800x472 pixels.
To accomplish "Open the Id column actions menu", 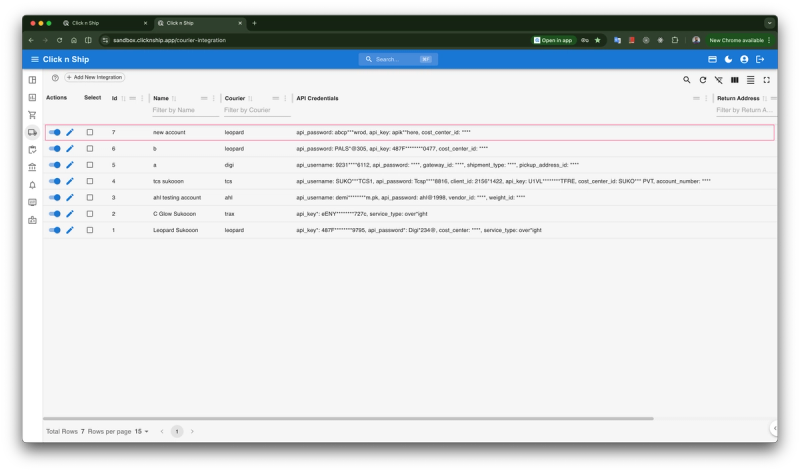I will [142, 98].
